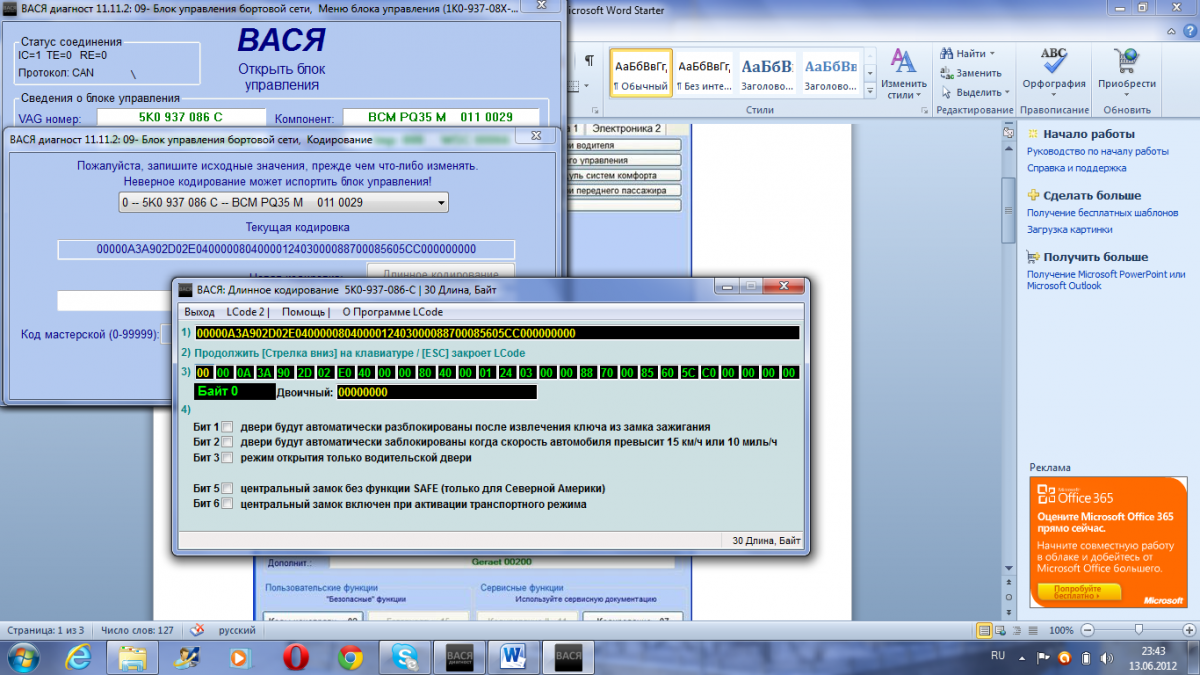Select byte C0 in the byte row

pos(708,373)
